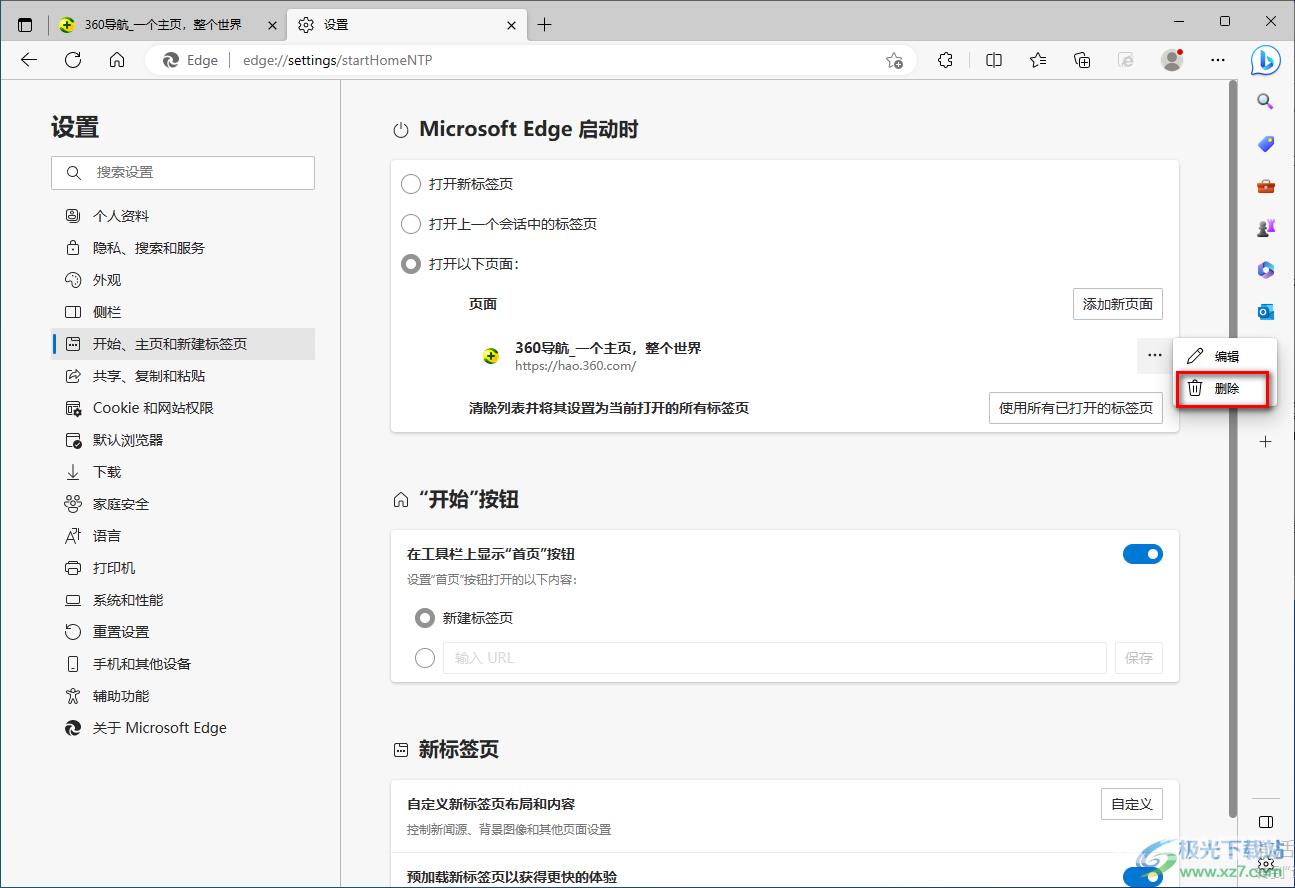The height and width of the screenshot is (888, 1295).
Task: Click the 搜索设置 search field
Action: point(183,173)
